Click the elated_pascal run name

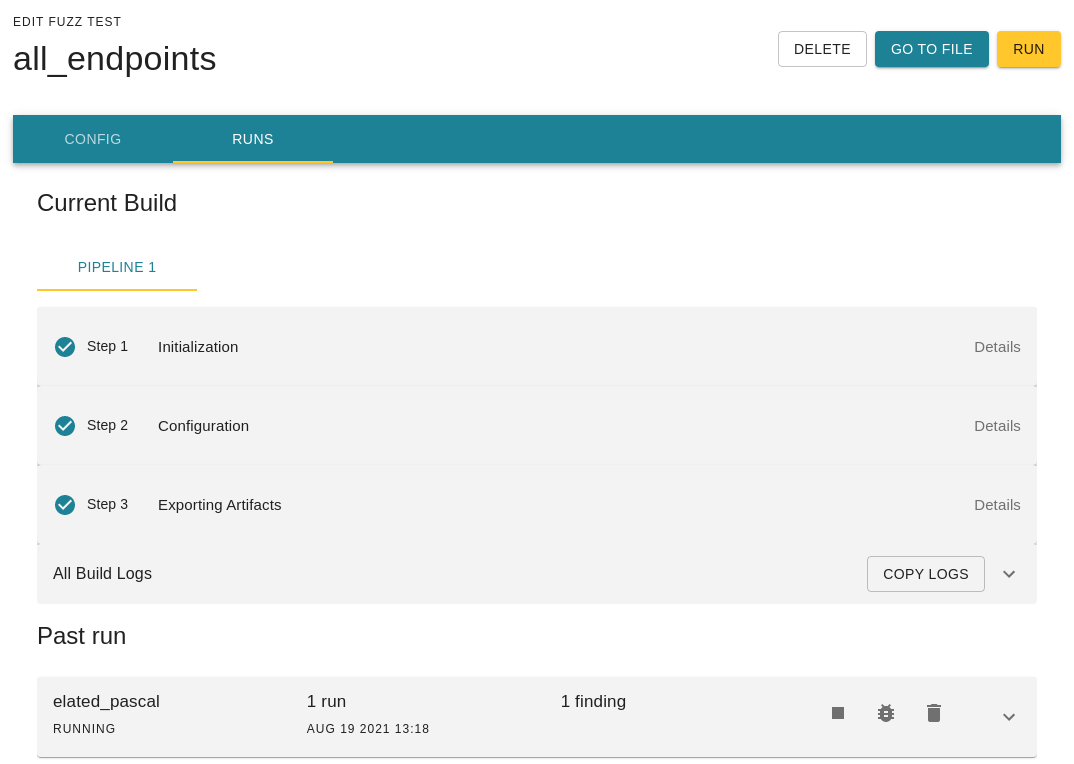click(106, 702)
